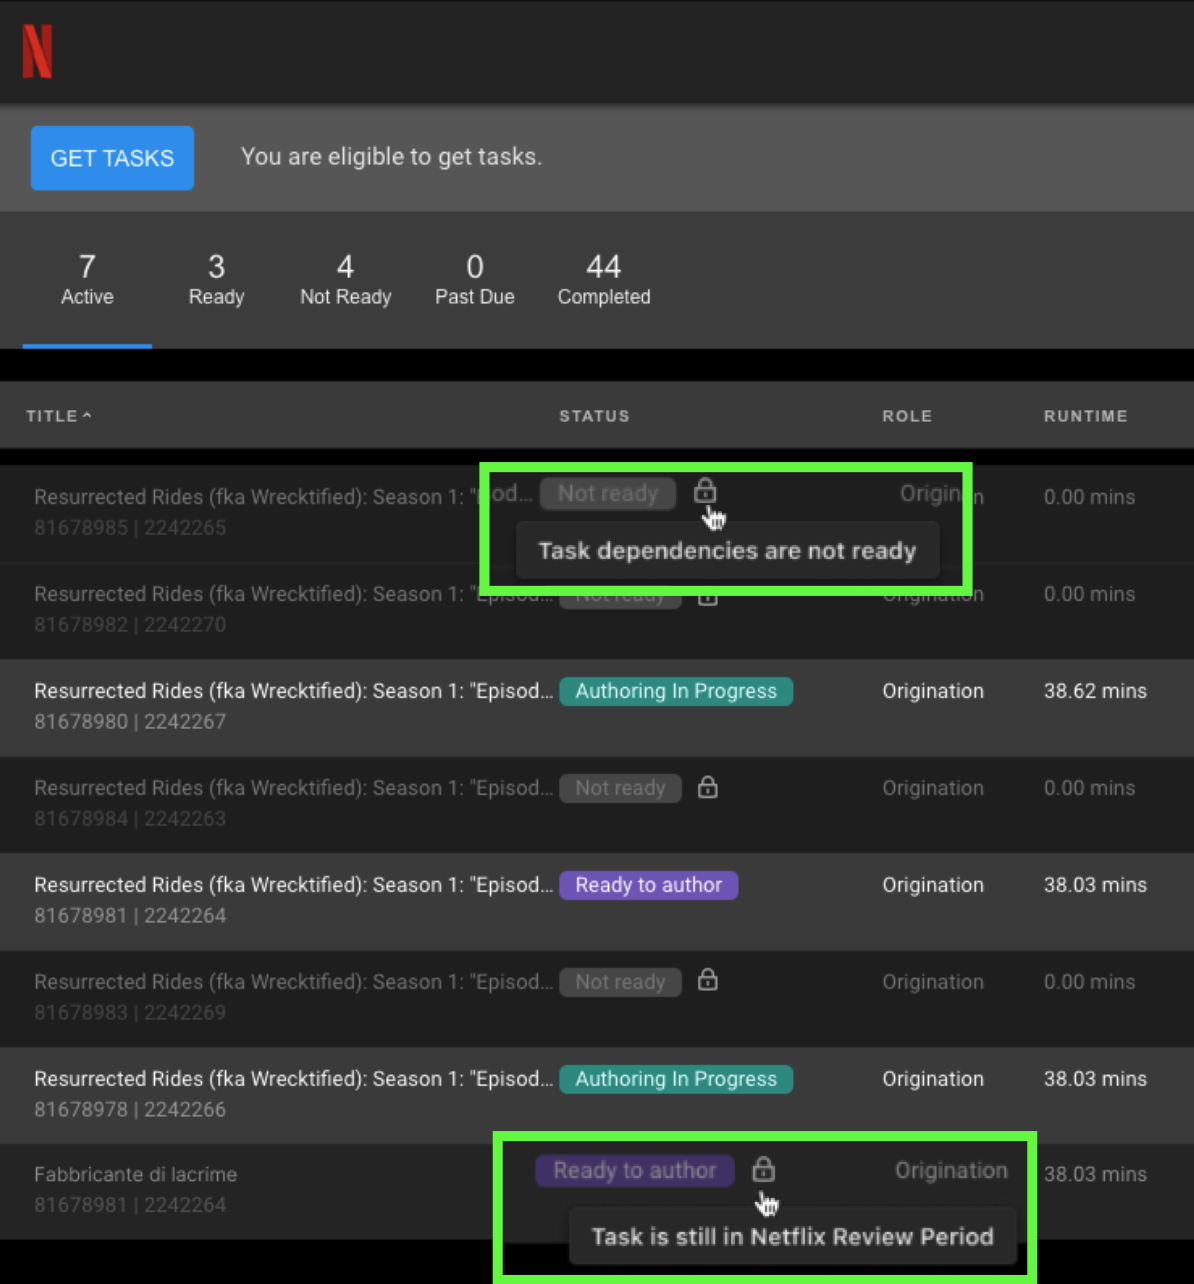Click Ready to author badge for Resurrected Rides

tap(649, 885)
